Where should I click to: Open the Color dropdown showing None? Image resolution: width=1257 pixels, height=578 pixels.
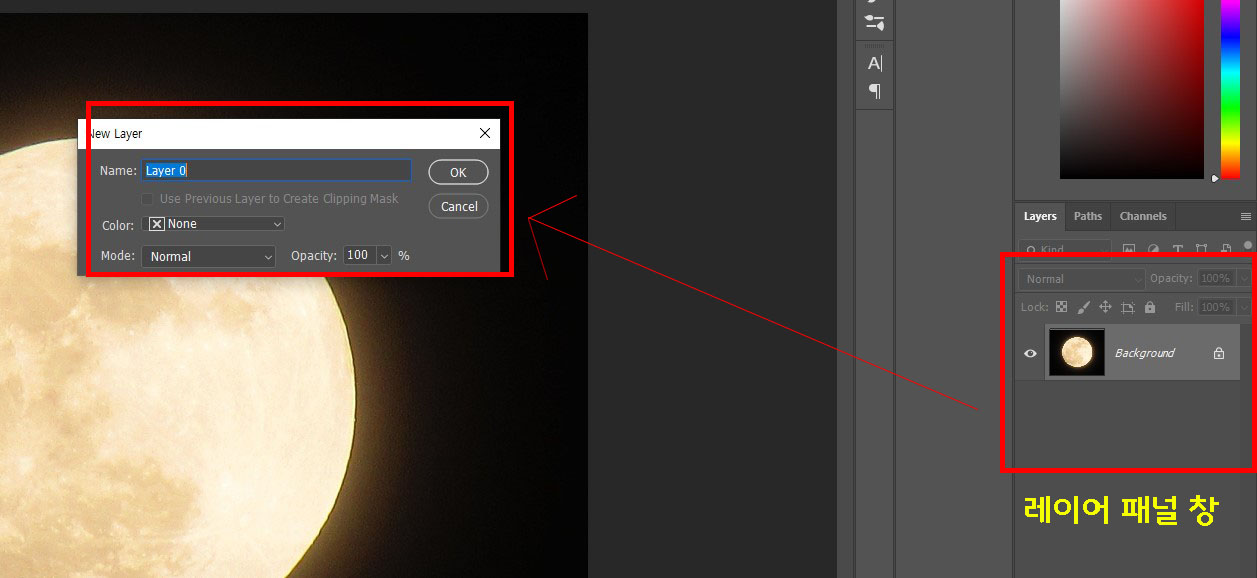click(214, 224)
